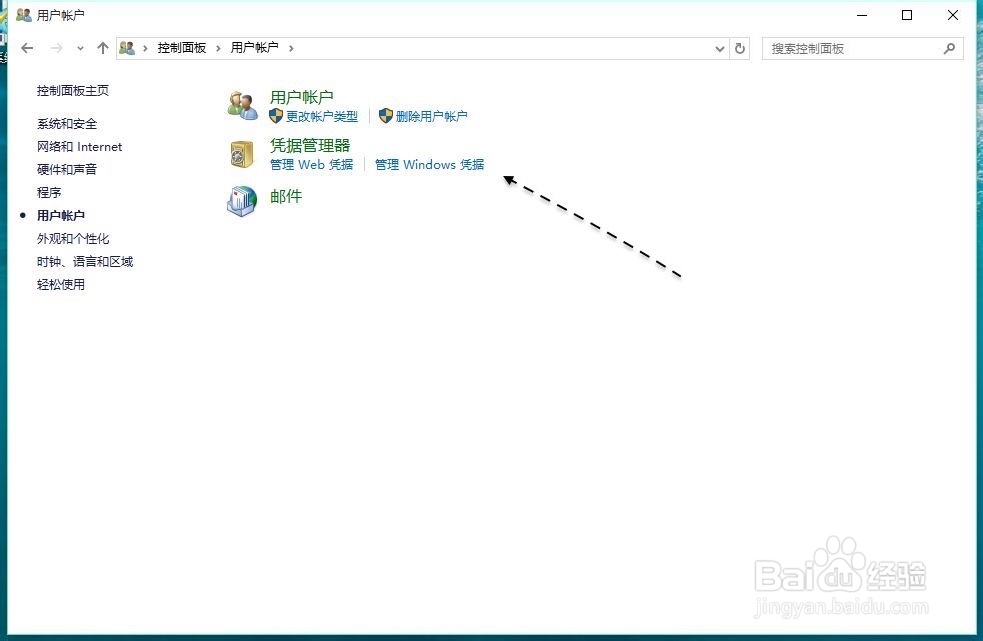Select 控制面板 in the address breadcrumb
983x641 pixels.
182,48
